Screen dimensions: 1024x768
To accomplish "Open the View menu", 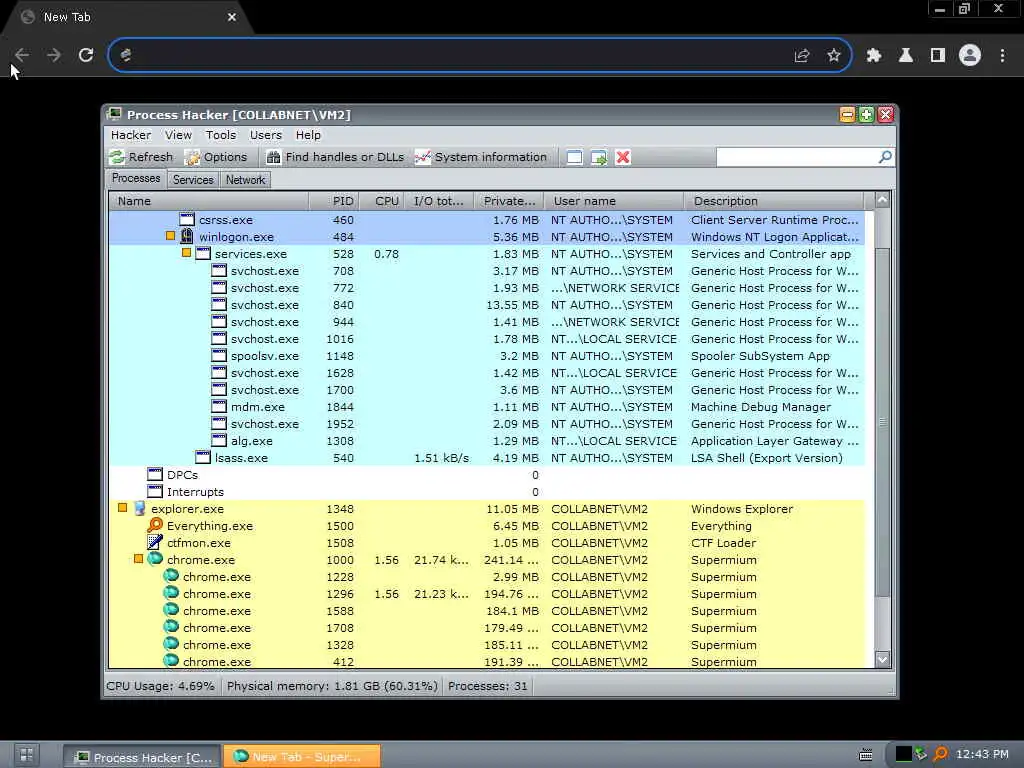I will (178, 135).
